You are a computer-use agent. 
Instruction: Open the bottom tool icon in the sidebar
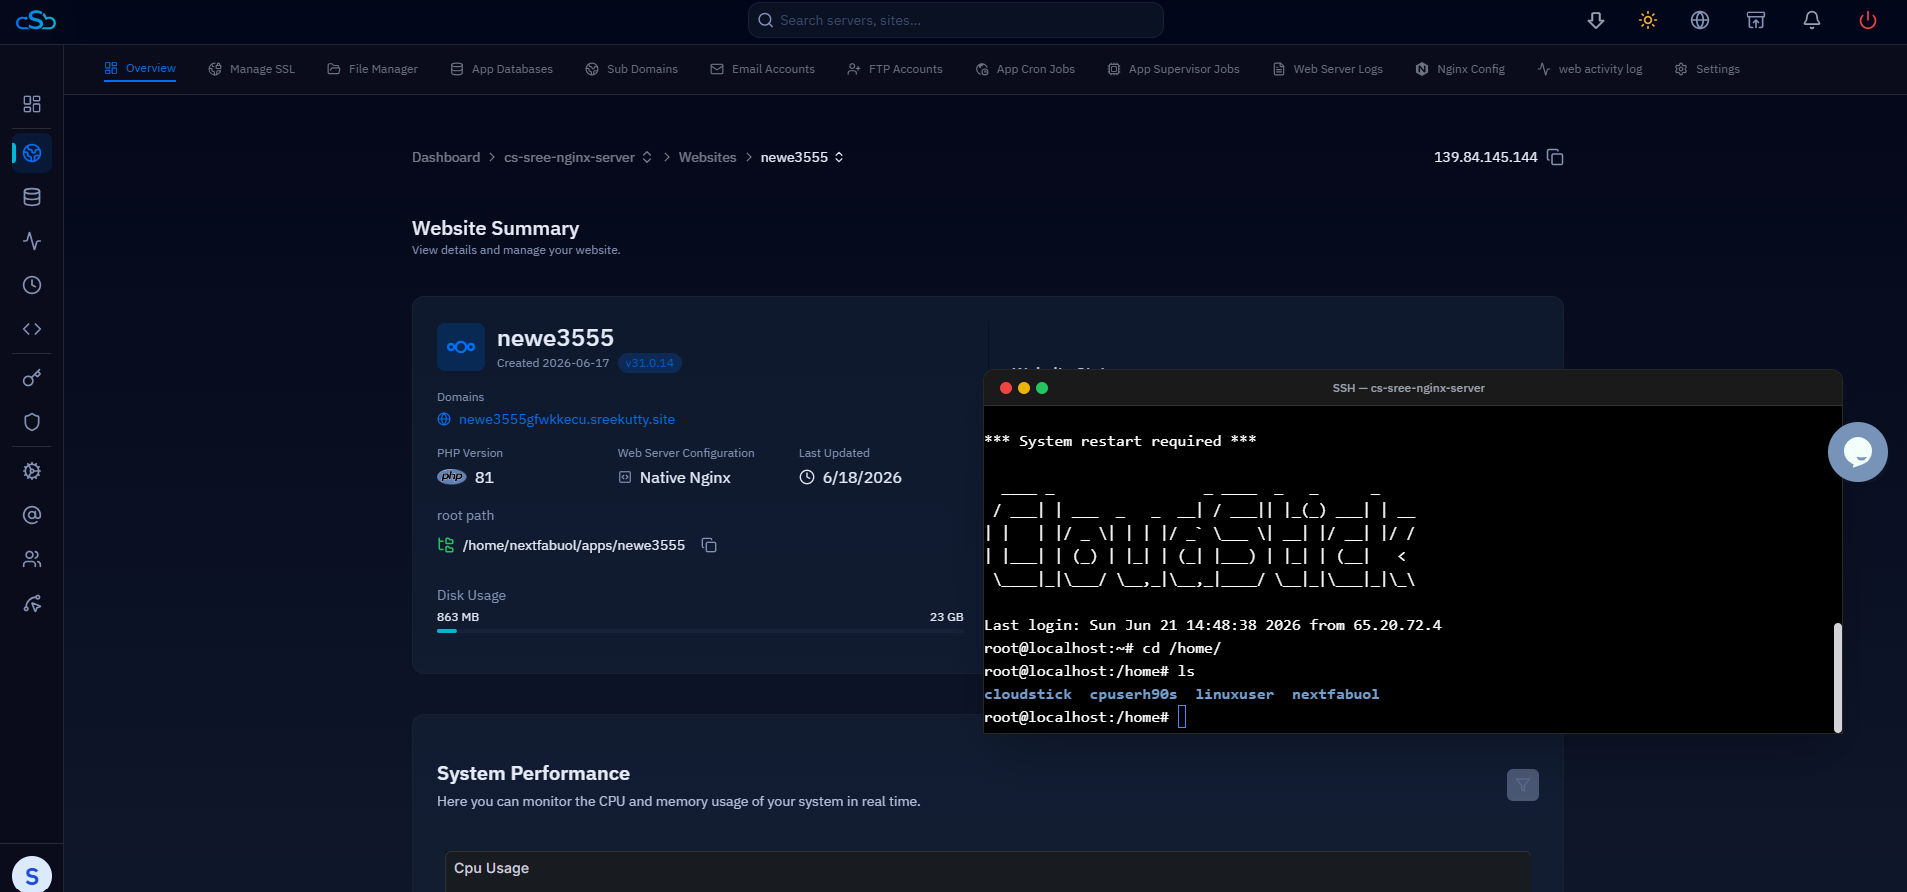pyautogui.click(x=32, y=603)
